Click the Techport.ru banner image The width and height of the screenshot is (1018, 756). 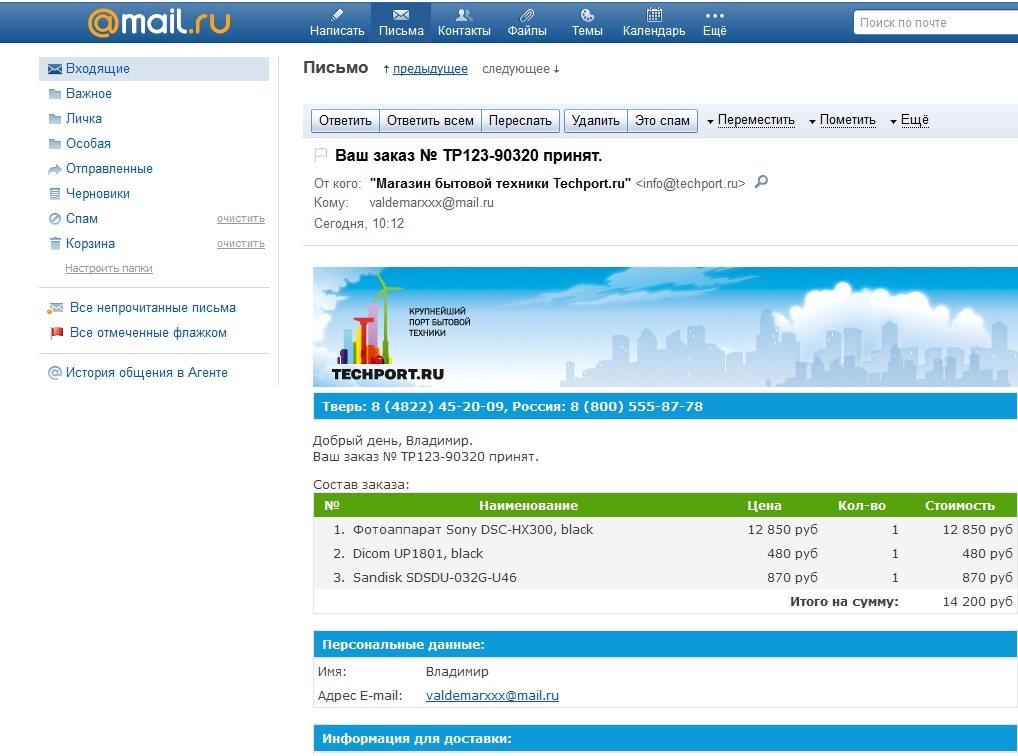tap(665, 327)
